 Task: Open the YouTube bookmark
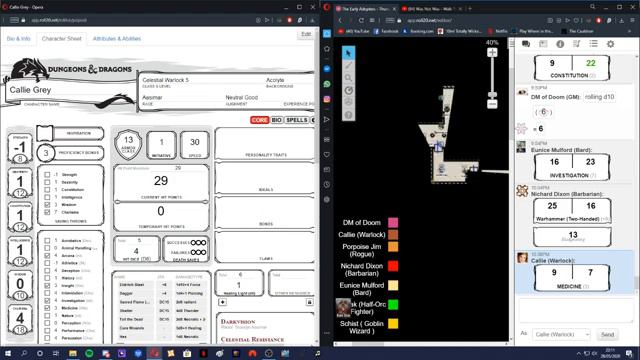tap(354, 31)
